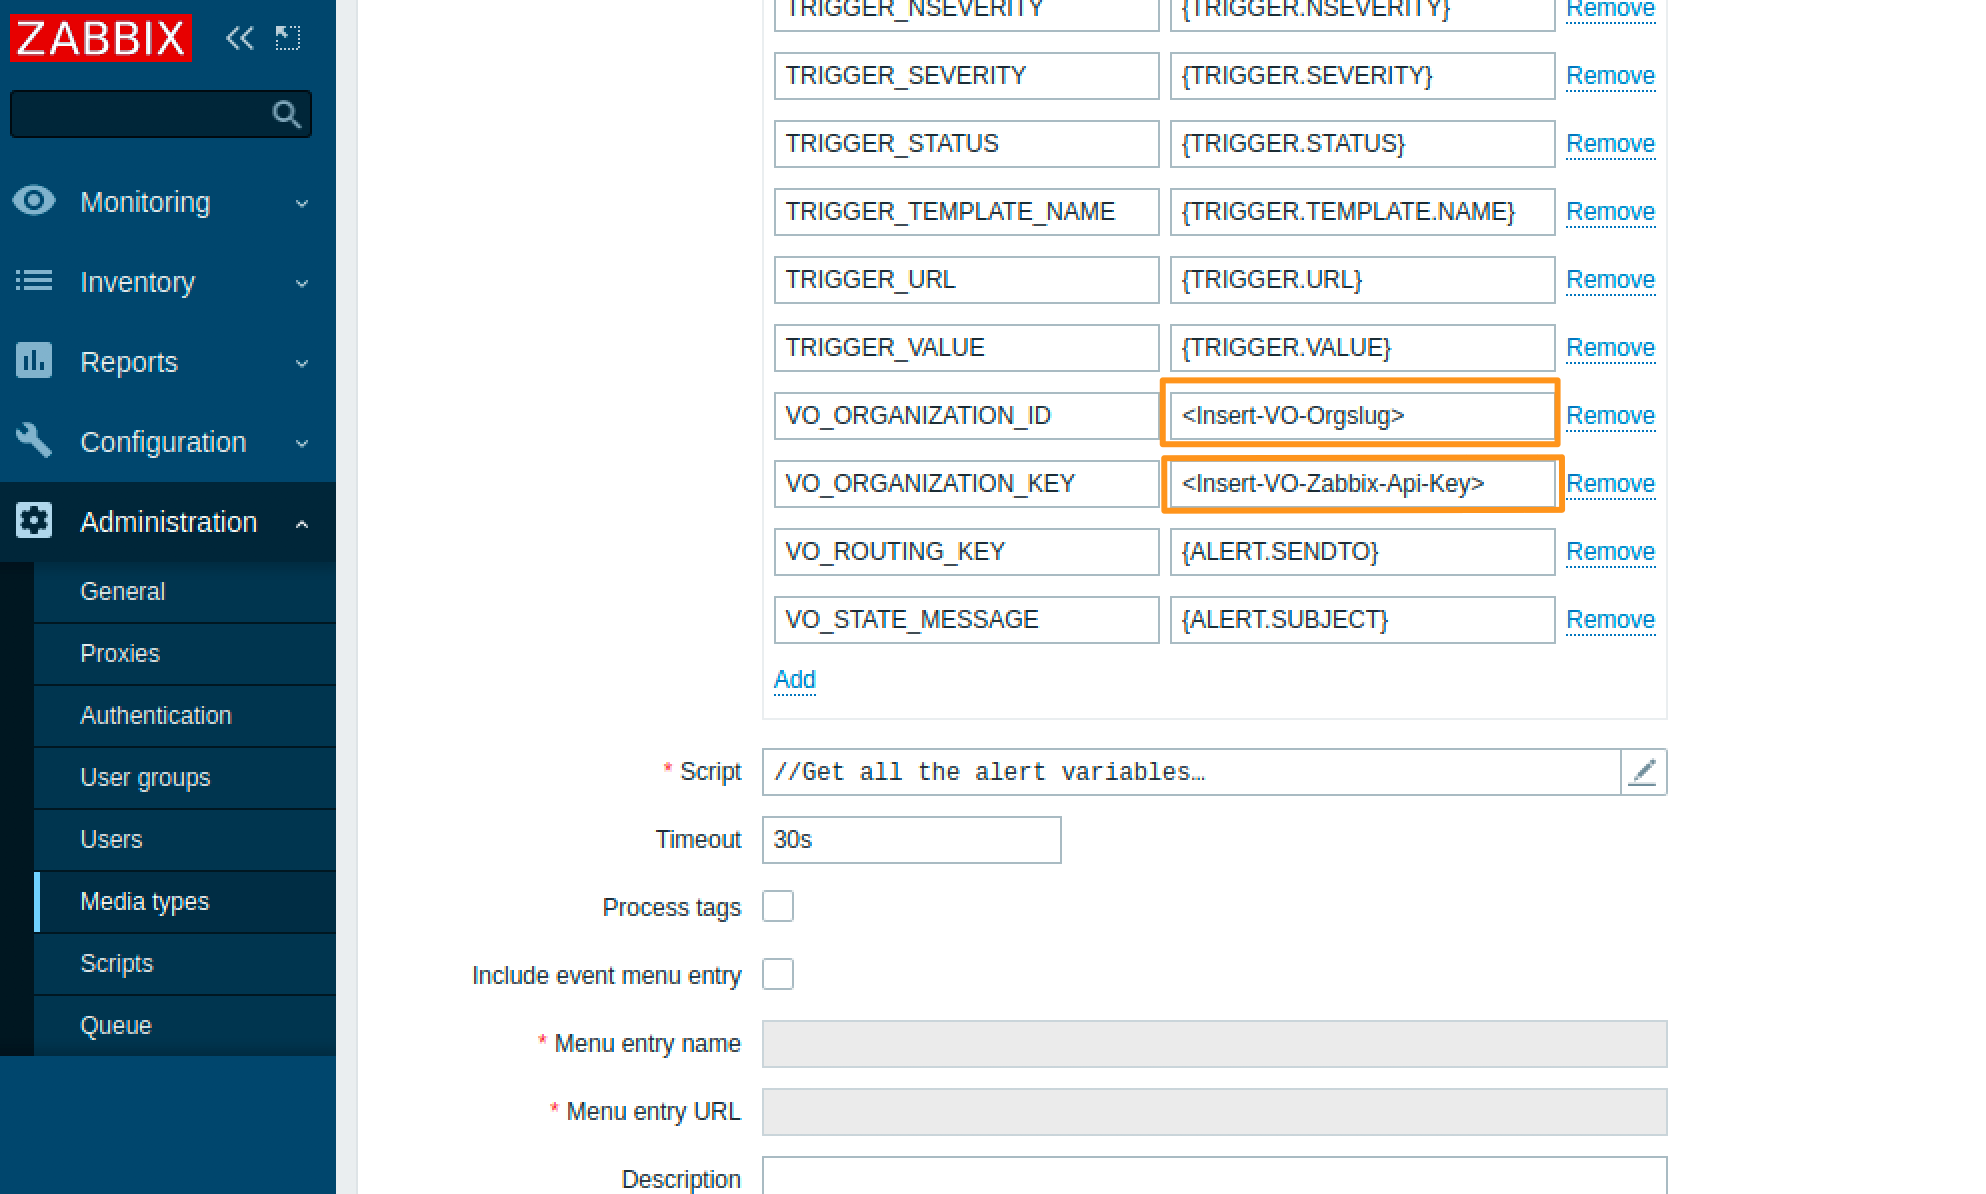The image size is (1986, 1194).
Task: Click Add to create a new parameter
Action: point(794,679)
